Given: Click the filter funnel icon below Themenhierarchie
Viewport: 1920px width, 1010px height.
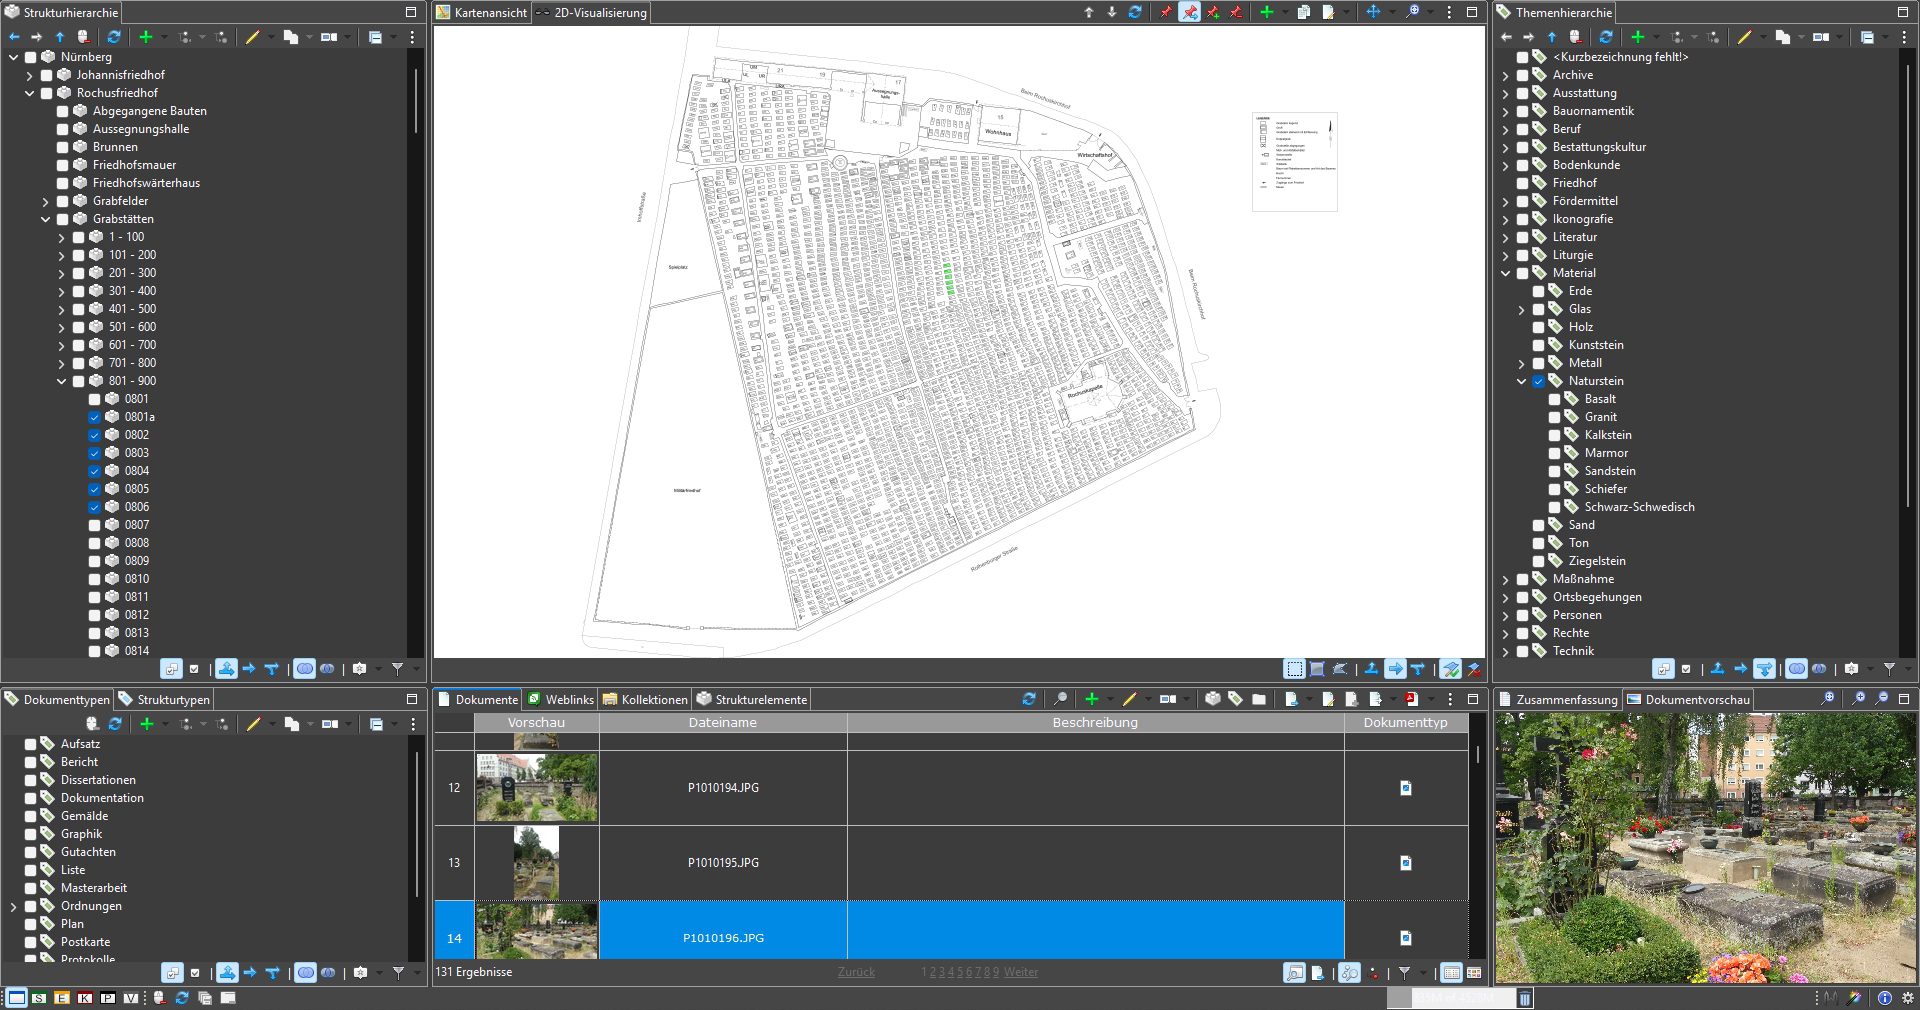Looking at the screenshot, I should click(1889, 669).
